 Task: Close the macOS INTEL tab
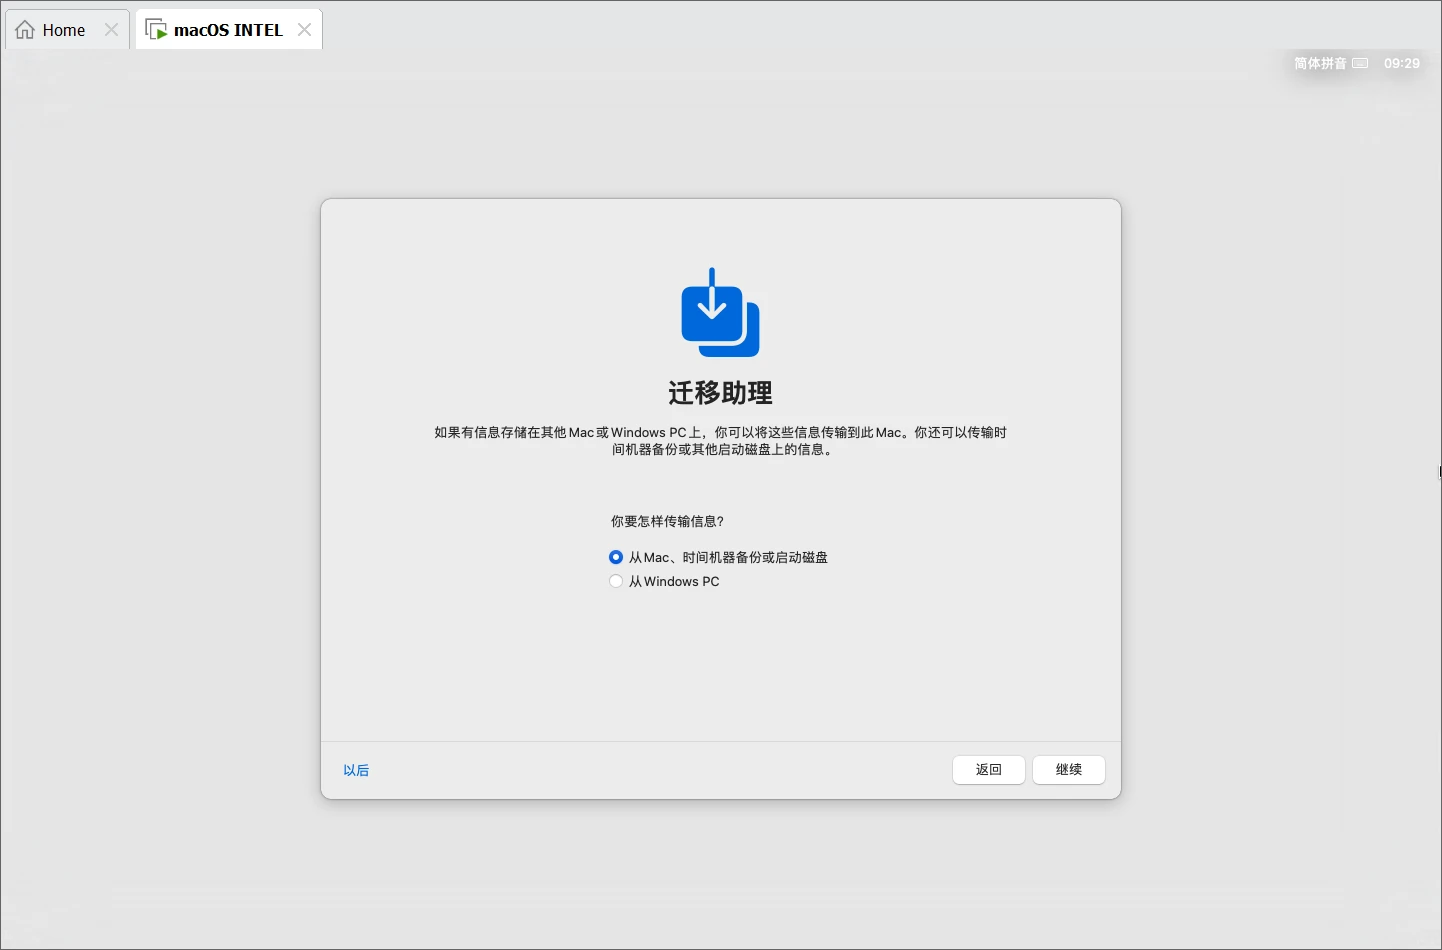click(305, 30)
